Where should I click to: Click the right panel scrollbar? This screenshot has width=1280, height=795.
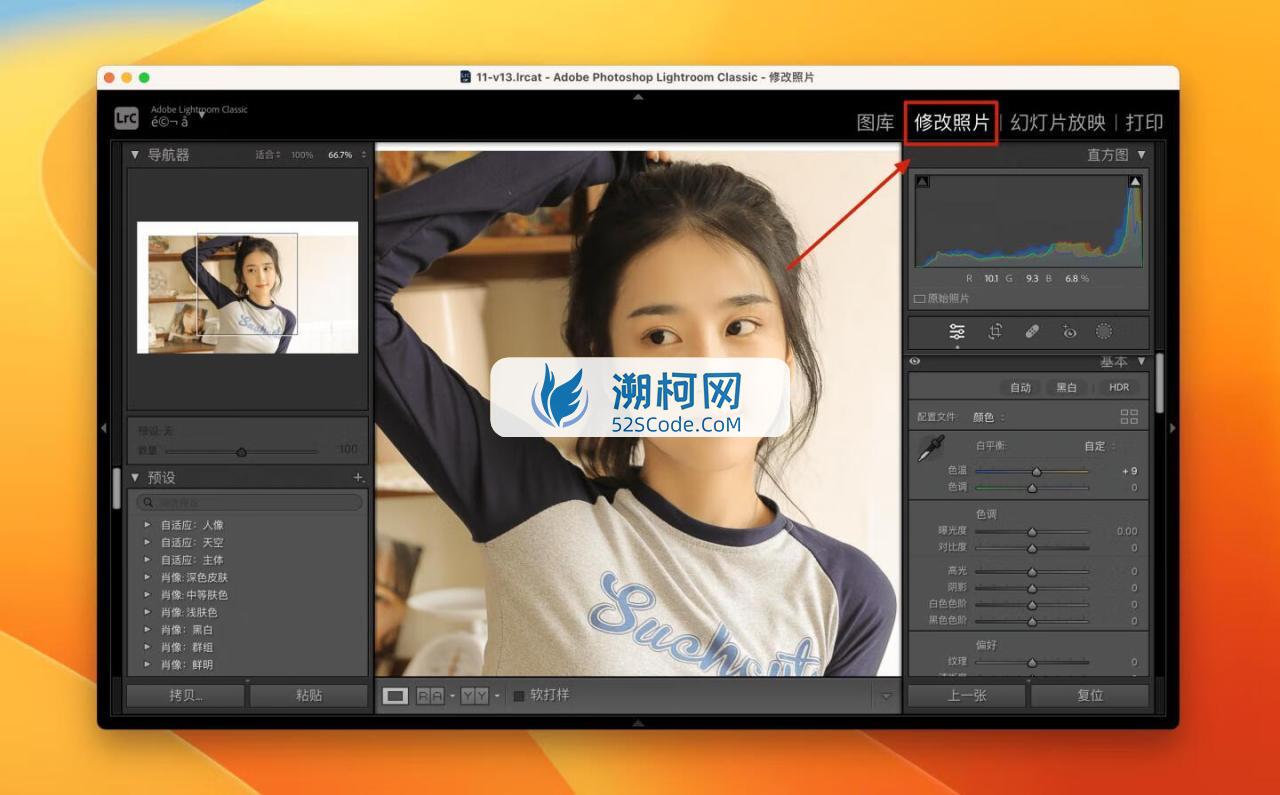click(x=1160, y=382)
